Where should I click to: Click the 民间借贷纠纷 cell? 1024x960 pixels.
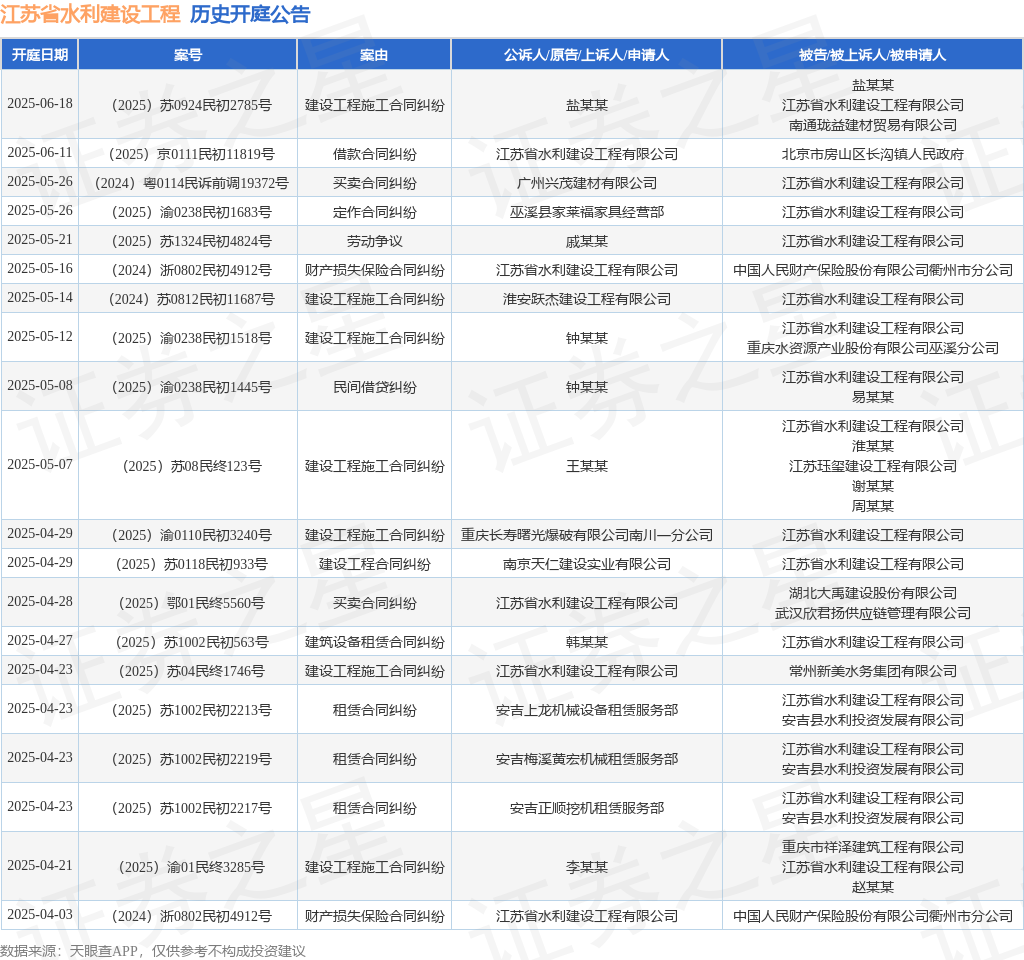[x=374, y=387]
